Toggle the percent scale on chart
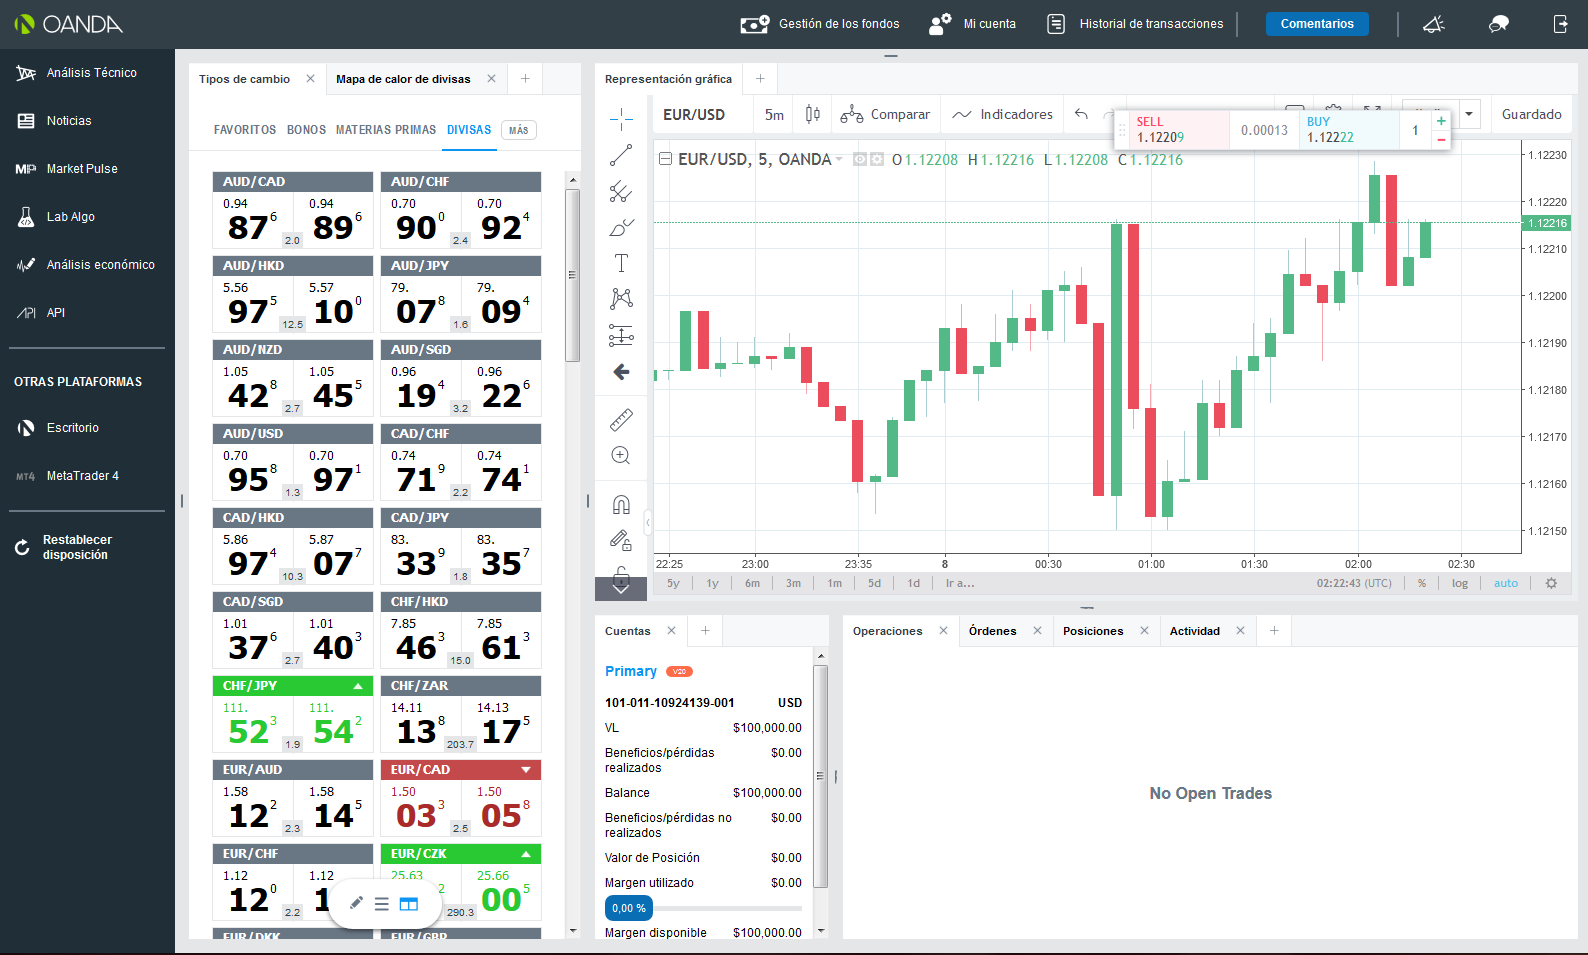This screenshot has height=955, width=1588. pyautogui.click(x=1422, y=583)
